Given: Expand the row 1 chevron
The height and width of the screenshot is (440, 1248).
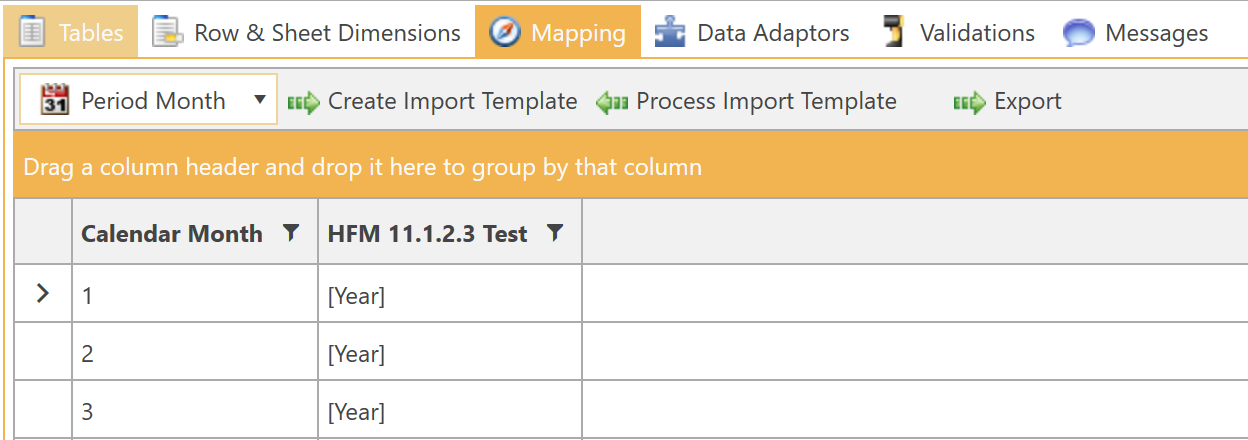Looking at the screenshot, I should [43, 294].
